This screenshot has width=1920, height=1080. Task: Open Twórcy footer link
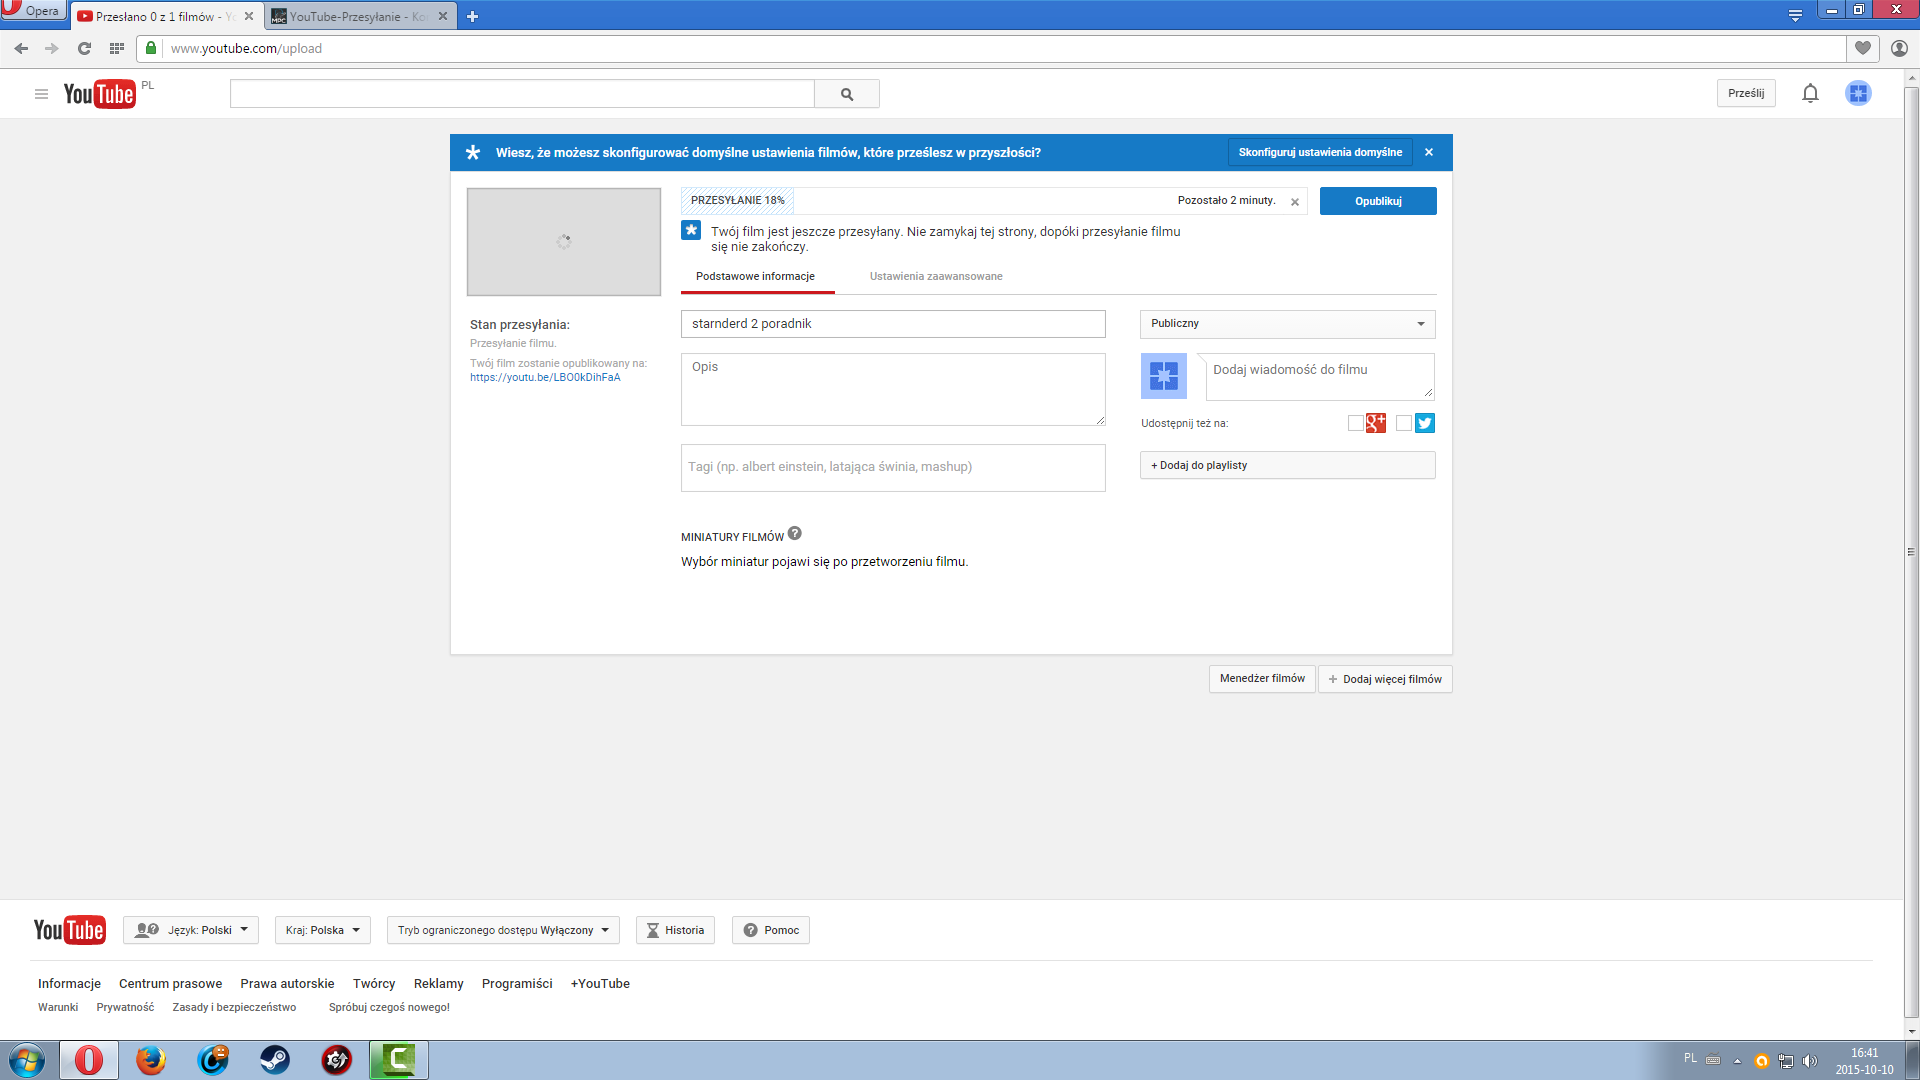[x=374, y=984]
